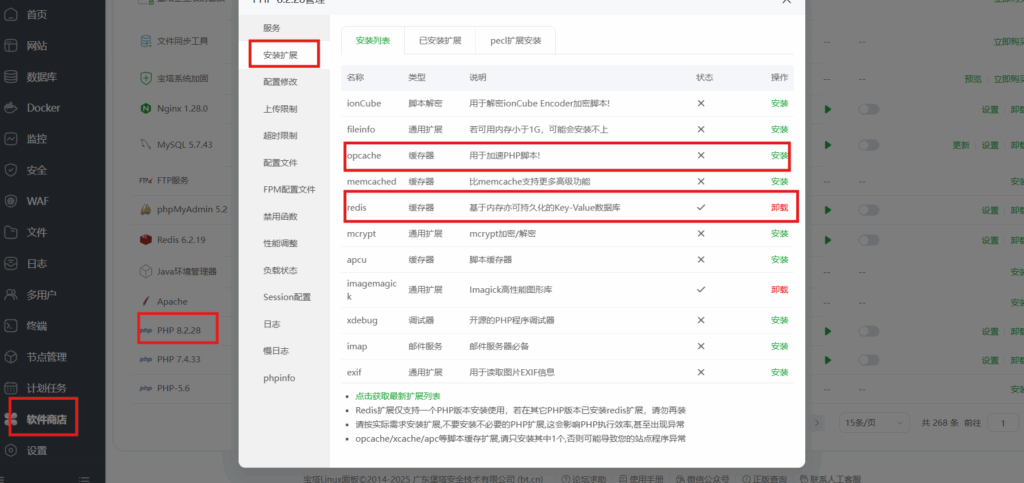Click the Java环境管理器 cube icon
This screenshot has height=483, width=1024.
[146, 271]
